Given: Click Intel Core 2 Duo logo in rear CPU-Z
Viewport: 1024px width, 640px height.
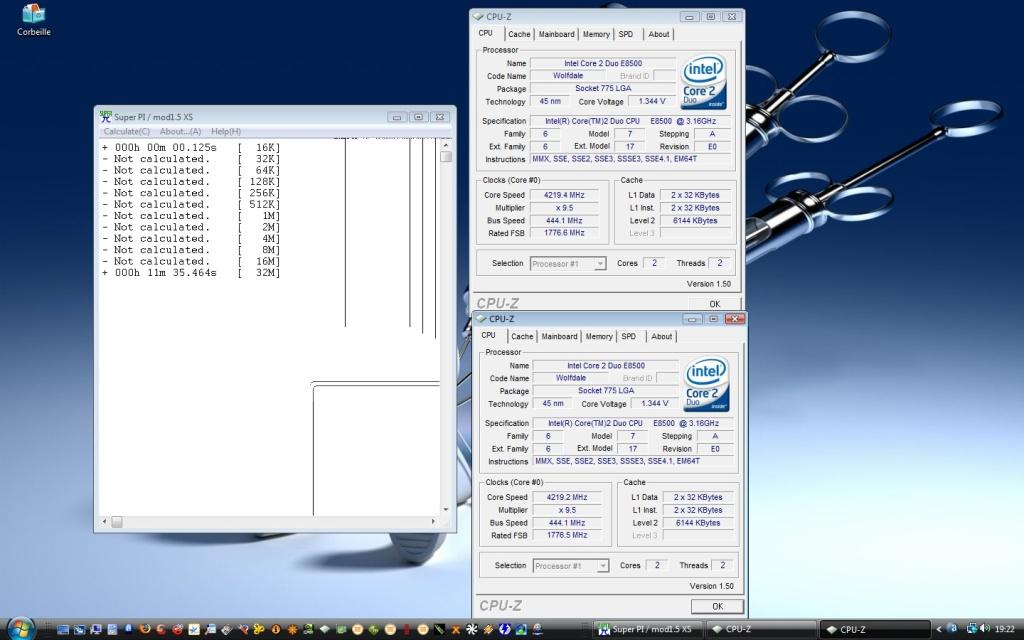Looking at the screenshot, I should pyautogui.click(x=703, y=82).
